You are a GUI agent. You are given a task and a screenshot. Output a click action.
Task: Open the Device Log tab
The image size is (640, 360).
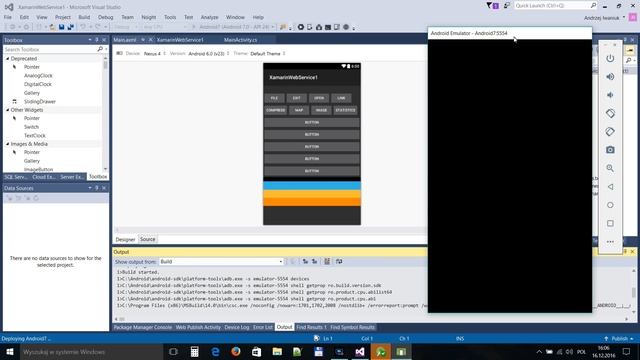pos(237,327)
